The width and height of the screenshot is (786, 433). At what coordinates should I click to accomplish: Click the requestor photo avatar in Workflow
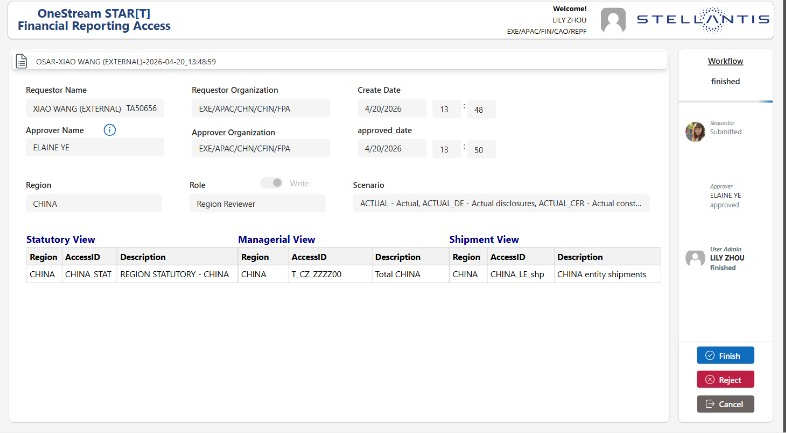(x=695, y=132)
